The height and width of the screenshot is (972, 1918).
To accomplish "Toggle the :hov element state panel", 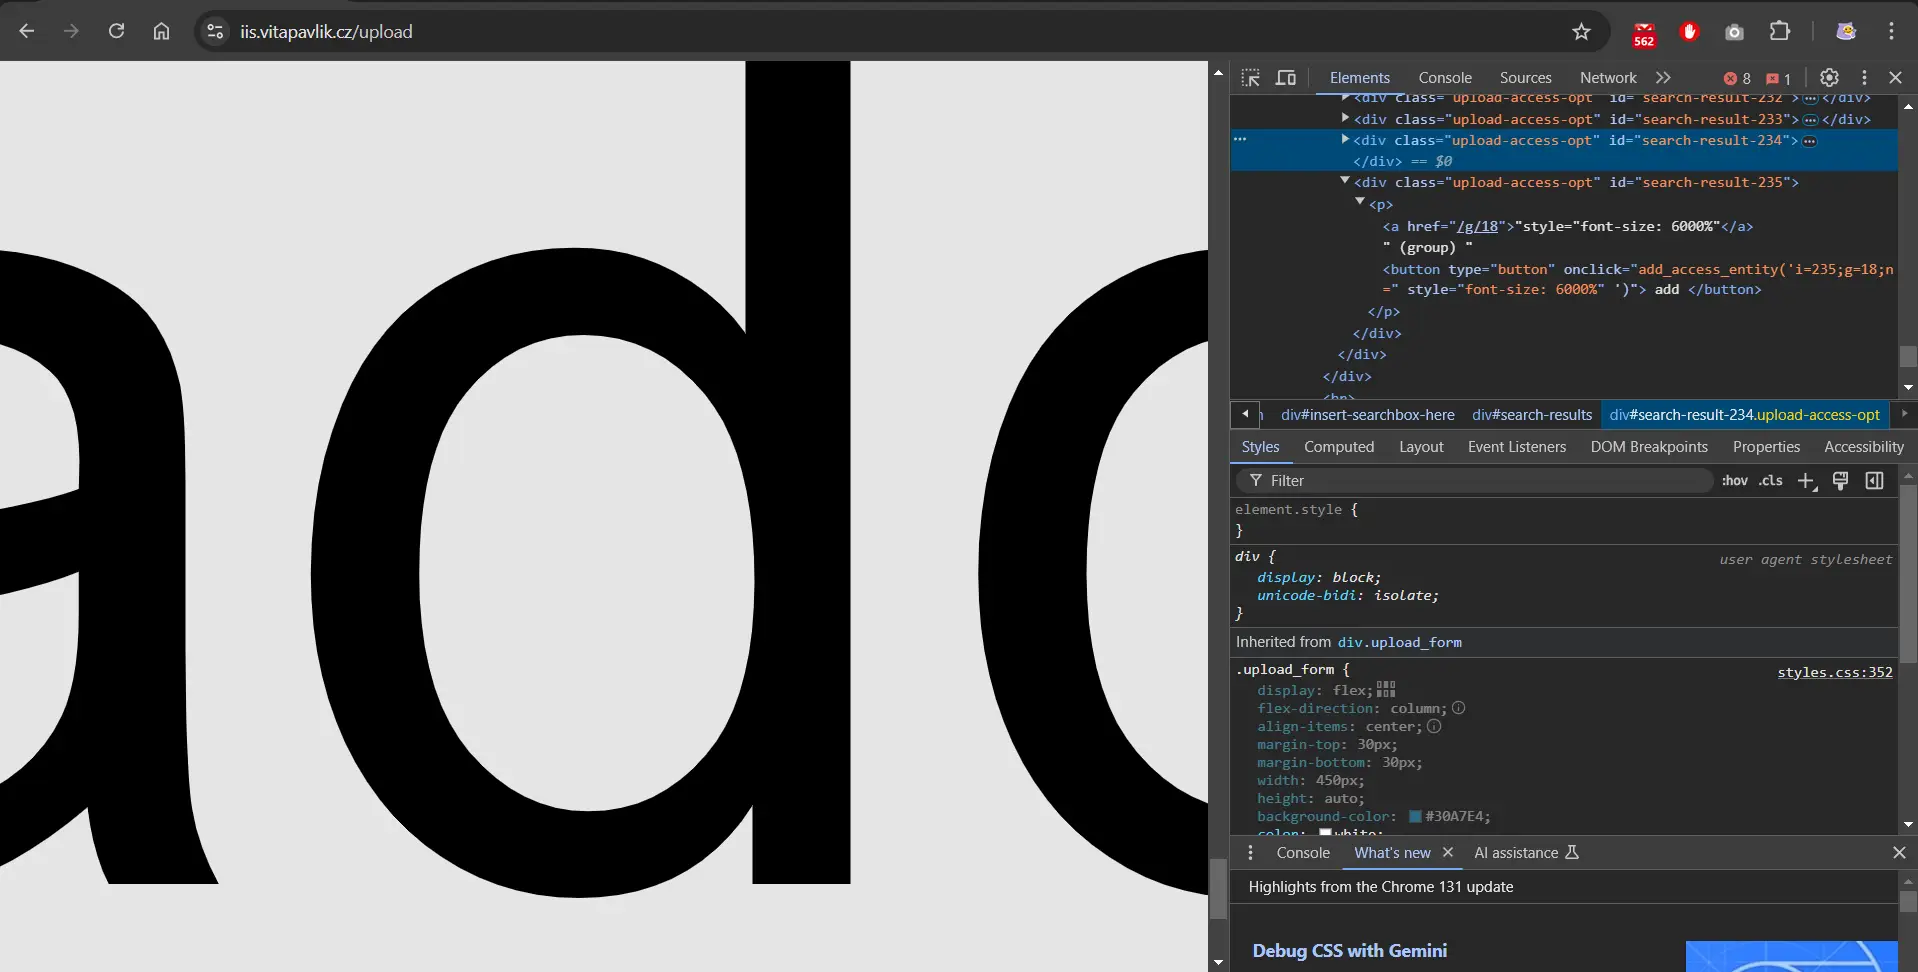I will 1734,481.
